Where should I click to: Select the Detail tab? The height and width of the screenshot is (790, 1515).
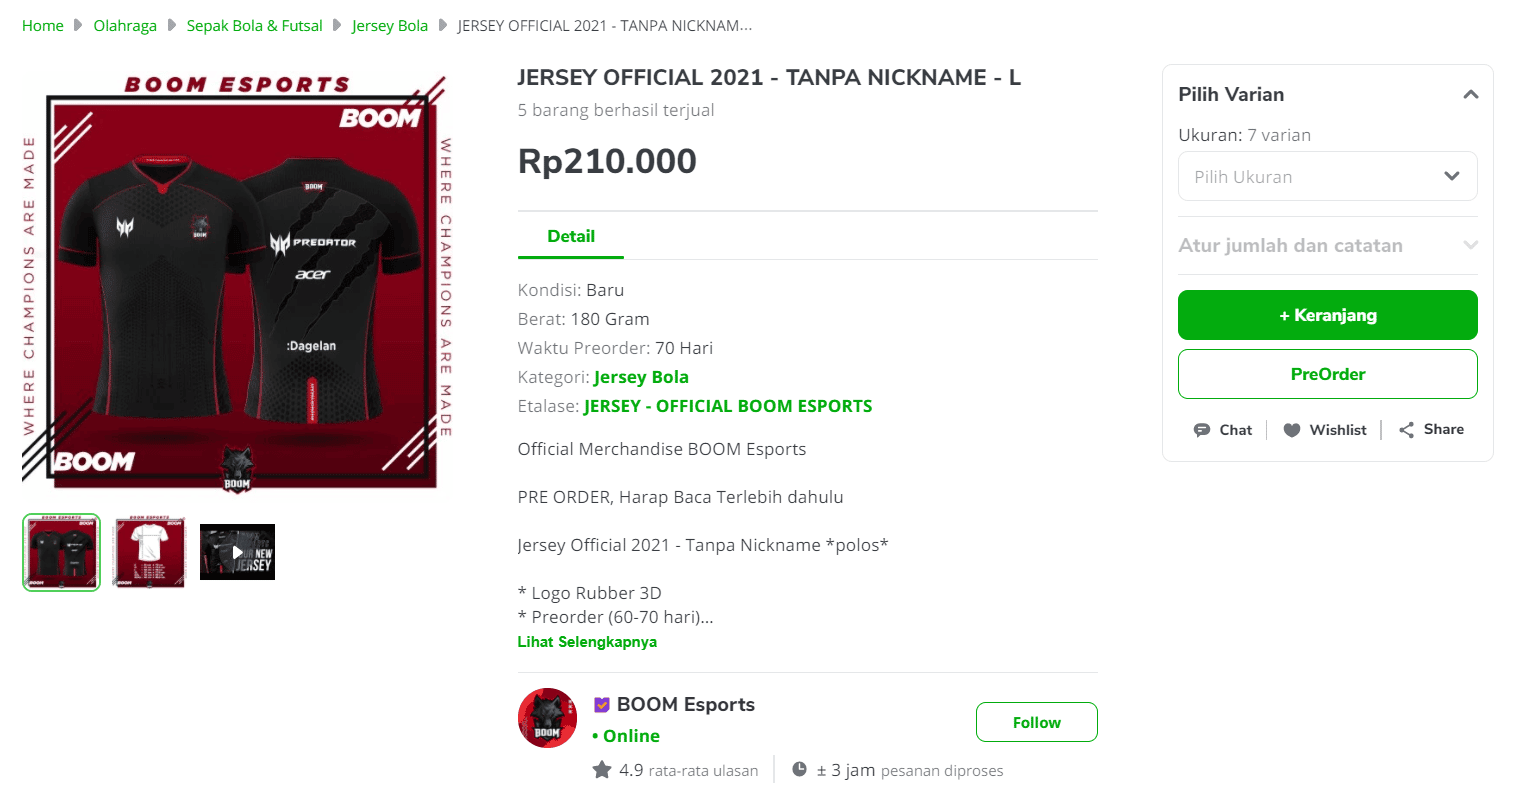pyautogui.click(x=571, y=236)
